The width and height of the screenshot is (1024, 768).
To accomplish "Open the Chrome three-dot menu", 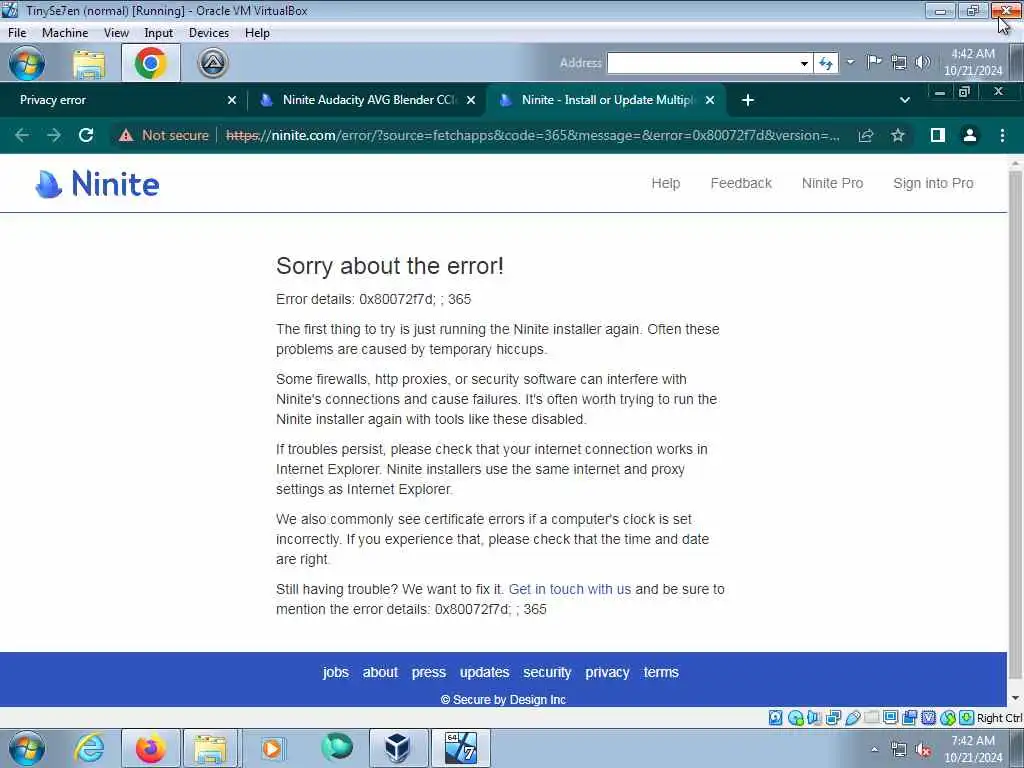I will click(1002, 135).
